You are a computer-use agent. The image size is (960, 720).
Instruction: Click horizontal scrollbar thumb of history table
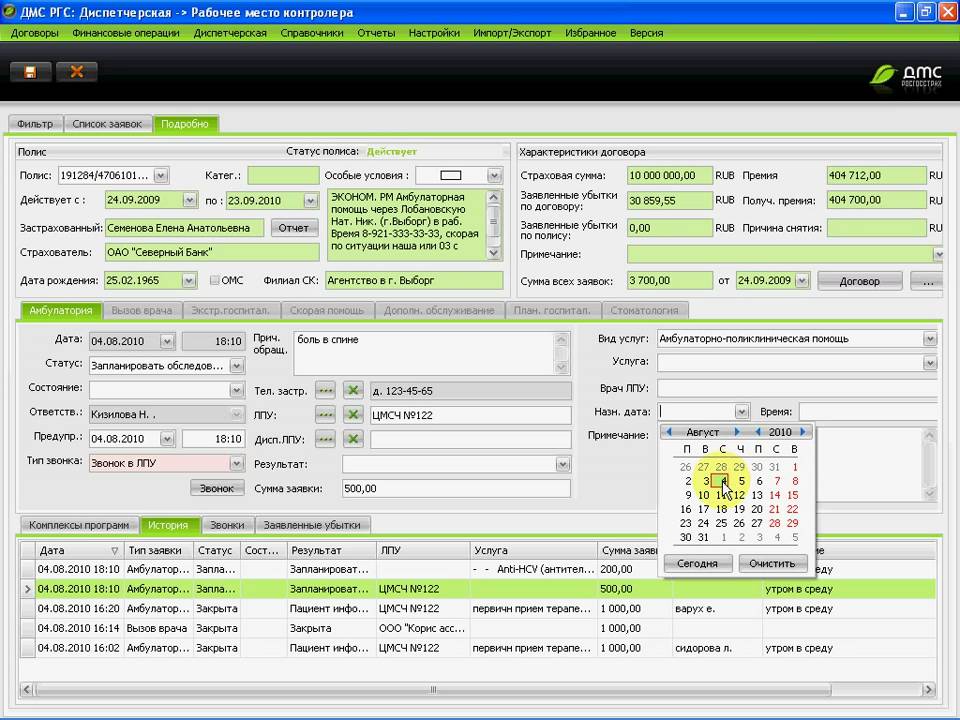pyautogui.click(x=433, y=689)
